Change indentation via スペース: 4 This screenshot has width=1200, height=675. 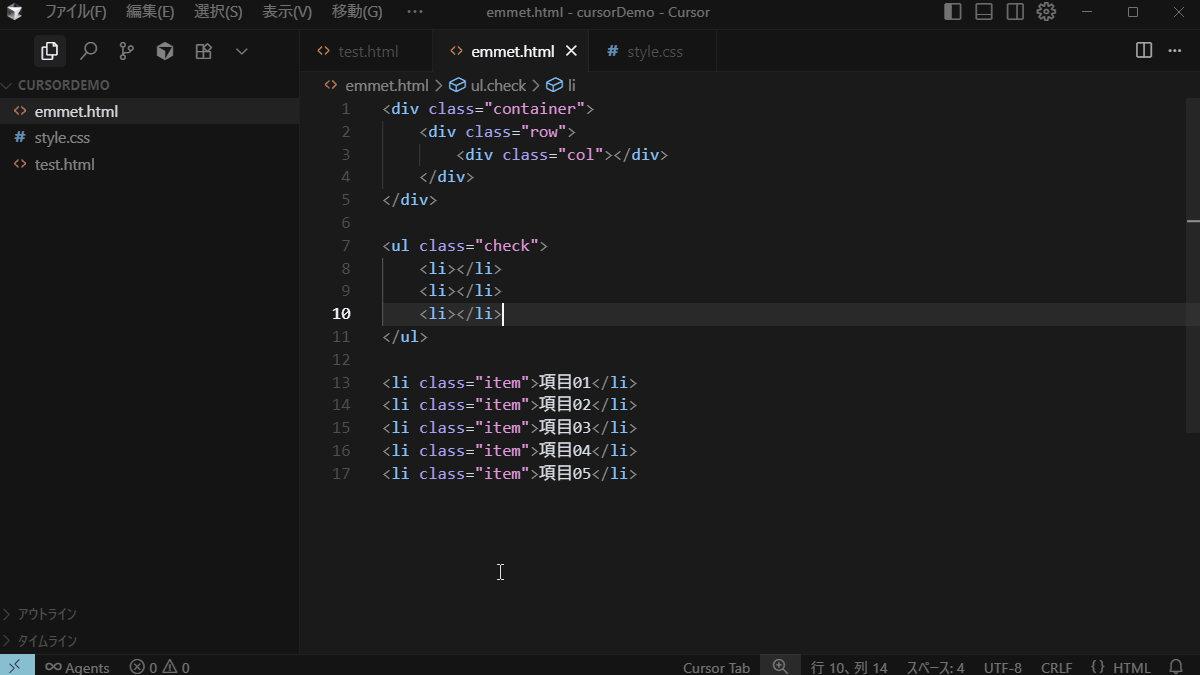point(935,667)
